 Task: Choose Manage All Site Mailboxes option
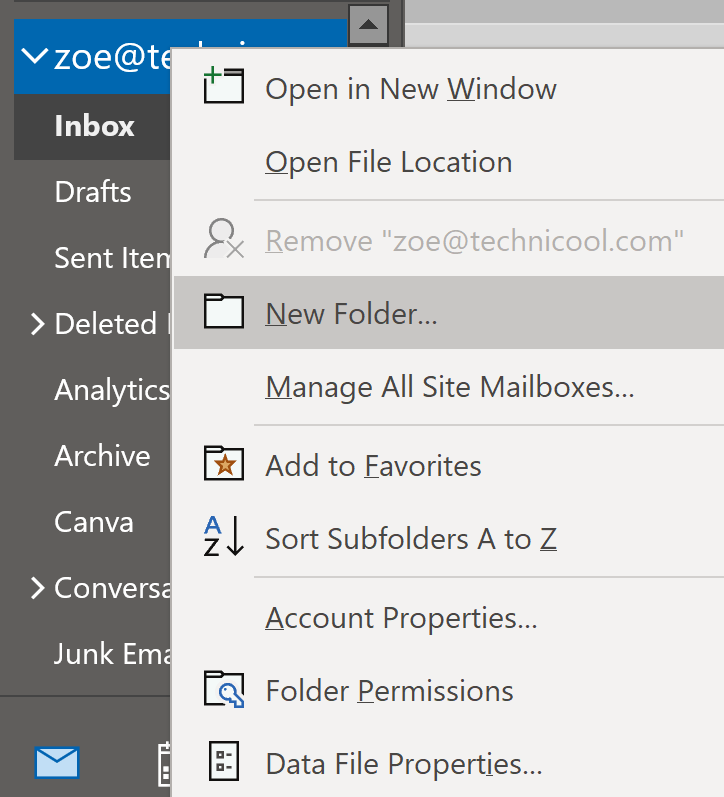(449, 386)
